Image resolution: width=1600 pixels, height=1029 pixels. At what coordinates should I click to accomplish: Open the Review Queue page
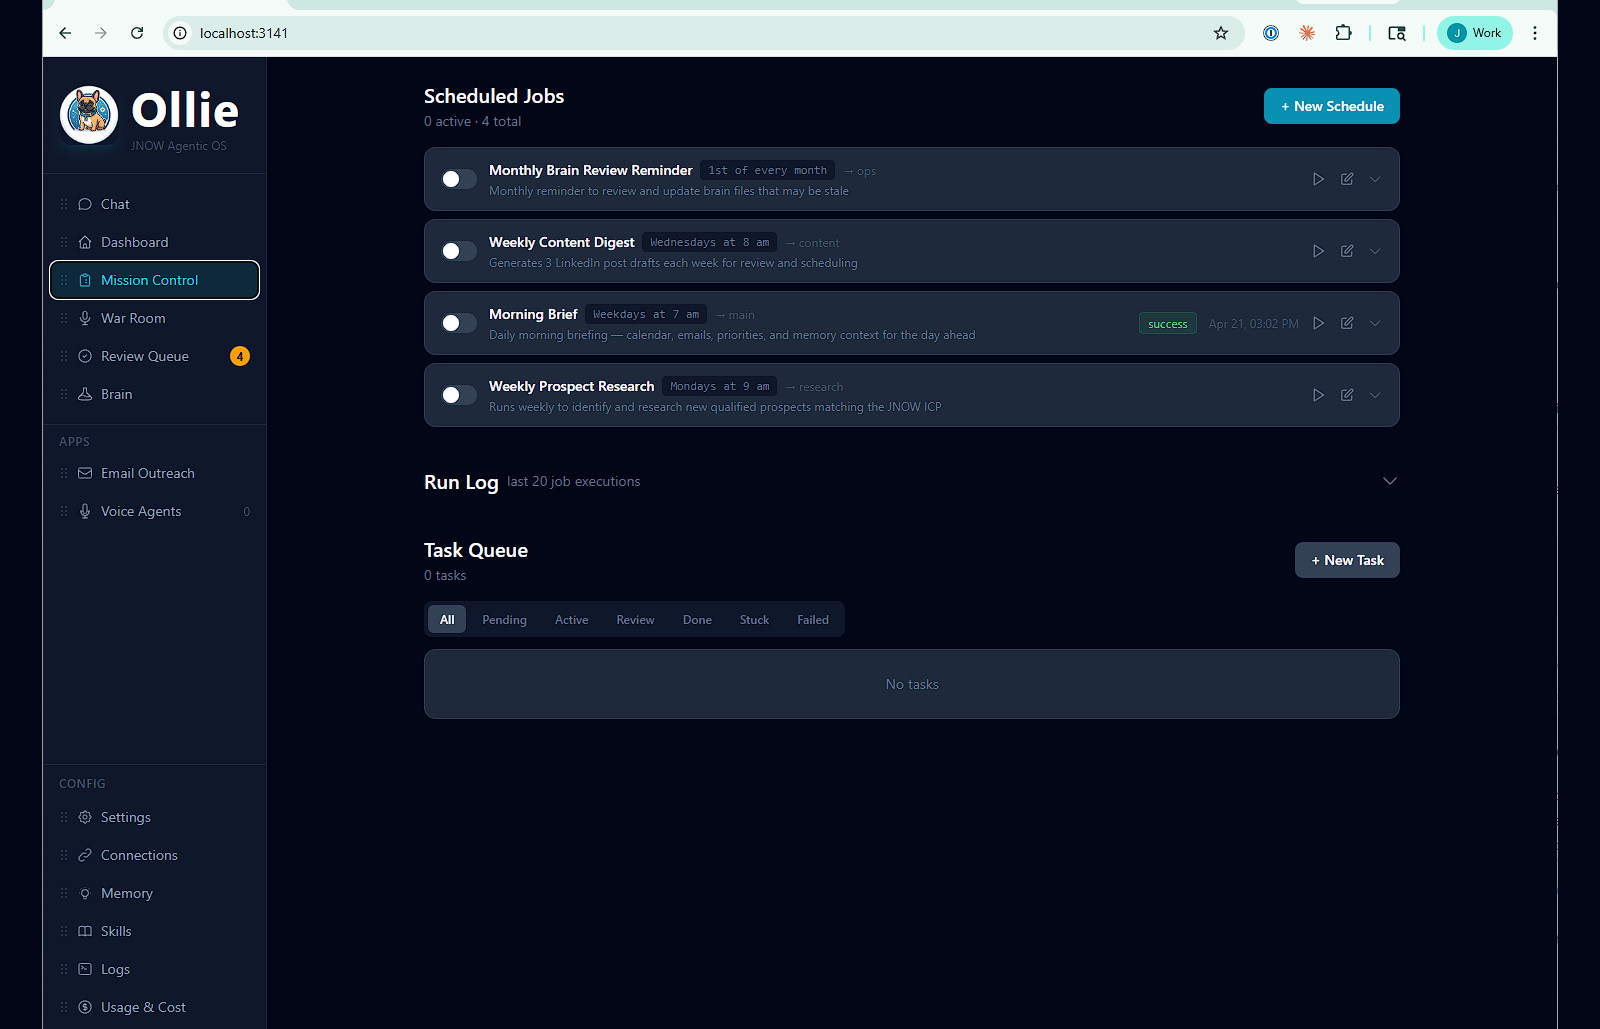(154, 356)
